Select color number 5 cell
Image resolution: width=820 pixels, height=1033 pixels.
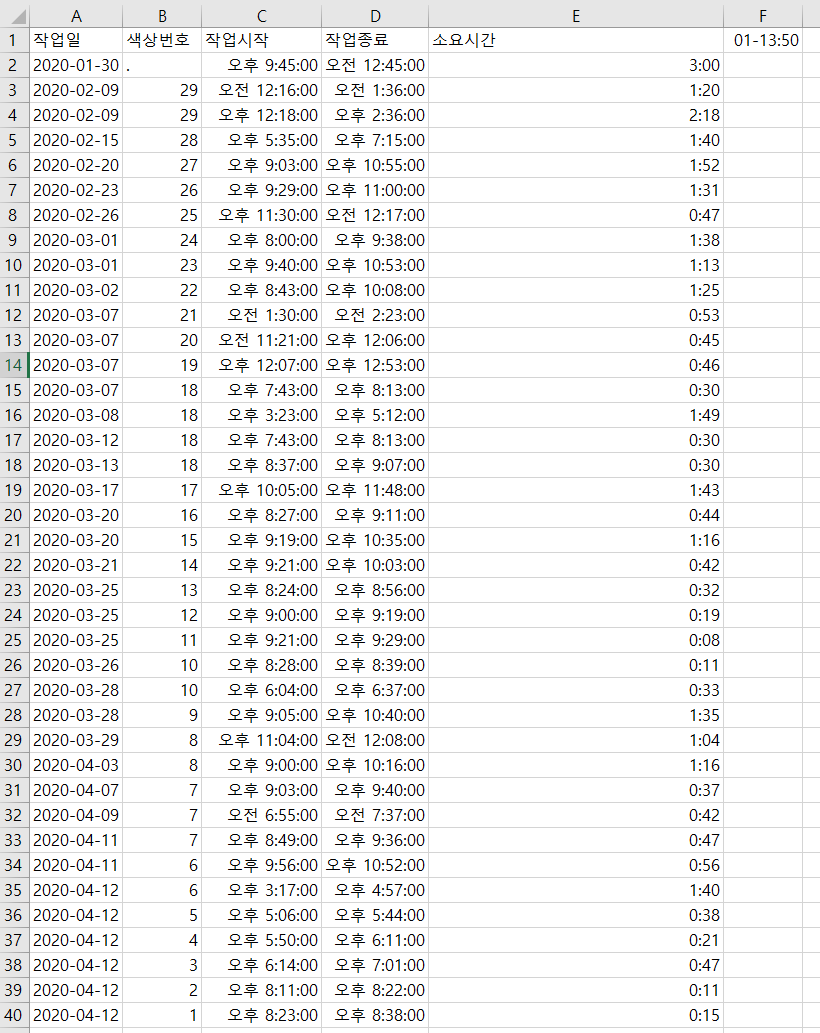[162, 916]
